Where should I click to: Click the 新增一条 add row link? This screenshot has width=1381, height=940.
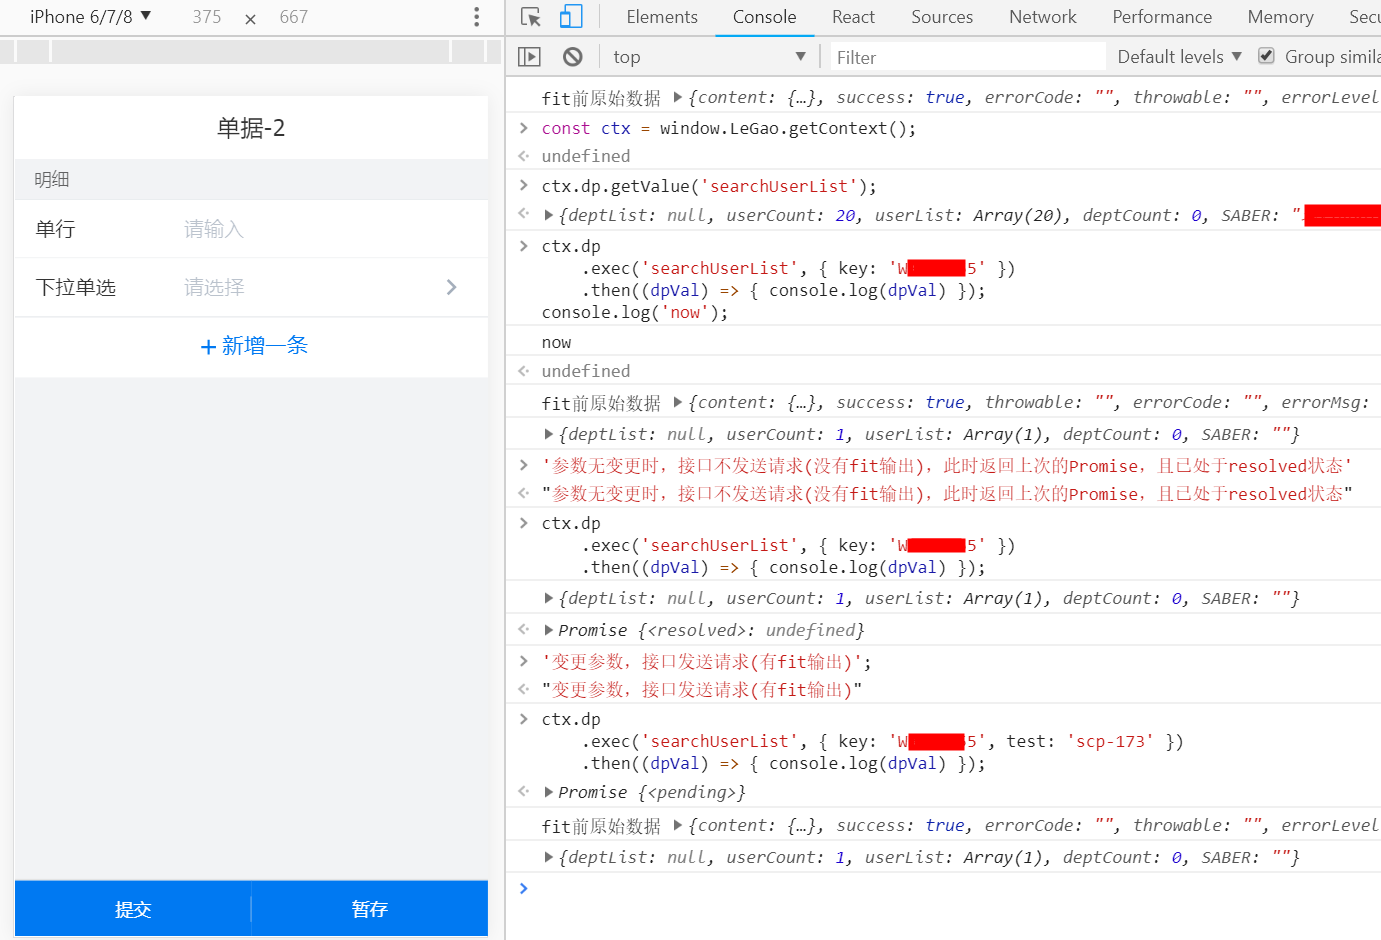254,346
